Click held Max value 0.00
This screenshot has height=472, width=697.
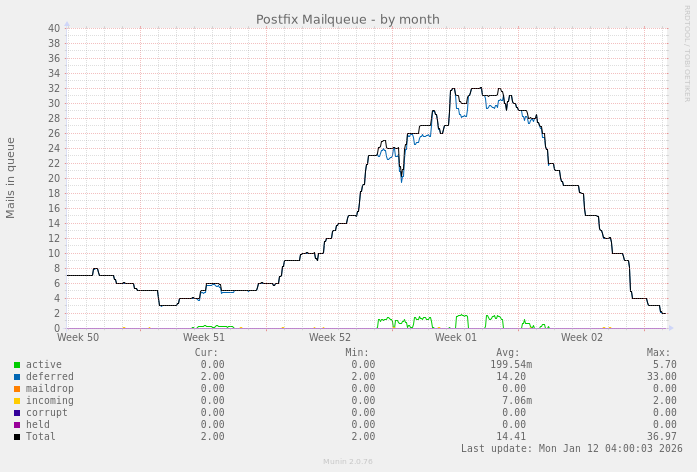665,424
